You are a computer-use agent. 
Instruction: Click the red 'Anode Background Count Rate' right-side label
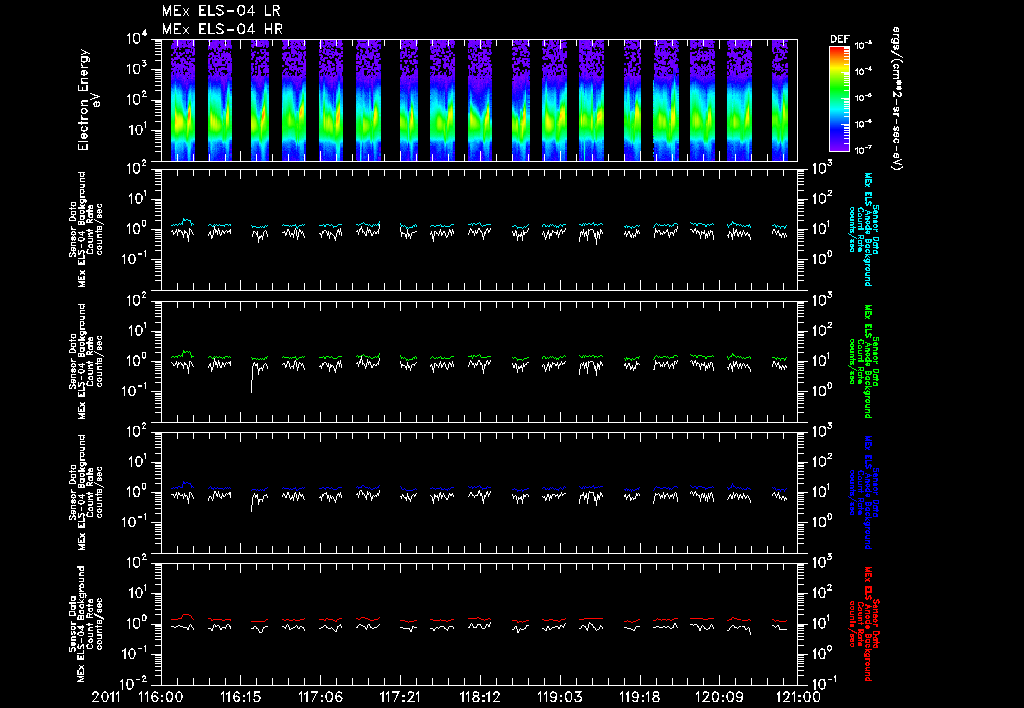coord(863,623)
